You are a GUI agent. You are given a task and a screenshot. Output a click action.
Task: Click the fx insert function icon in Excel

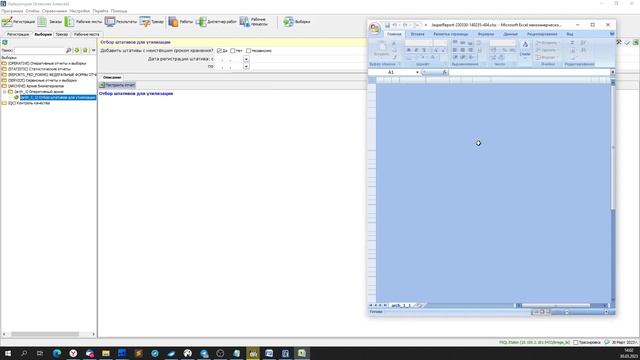click(444, 72)
